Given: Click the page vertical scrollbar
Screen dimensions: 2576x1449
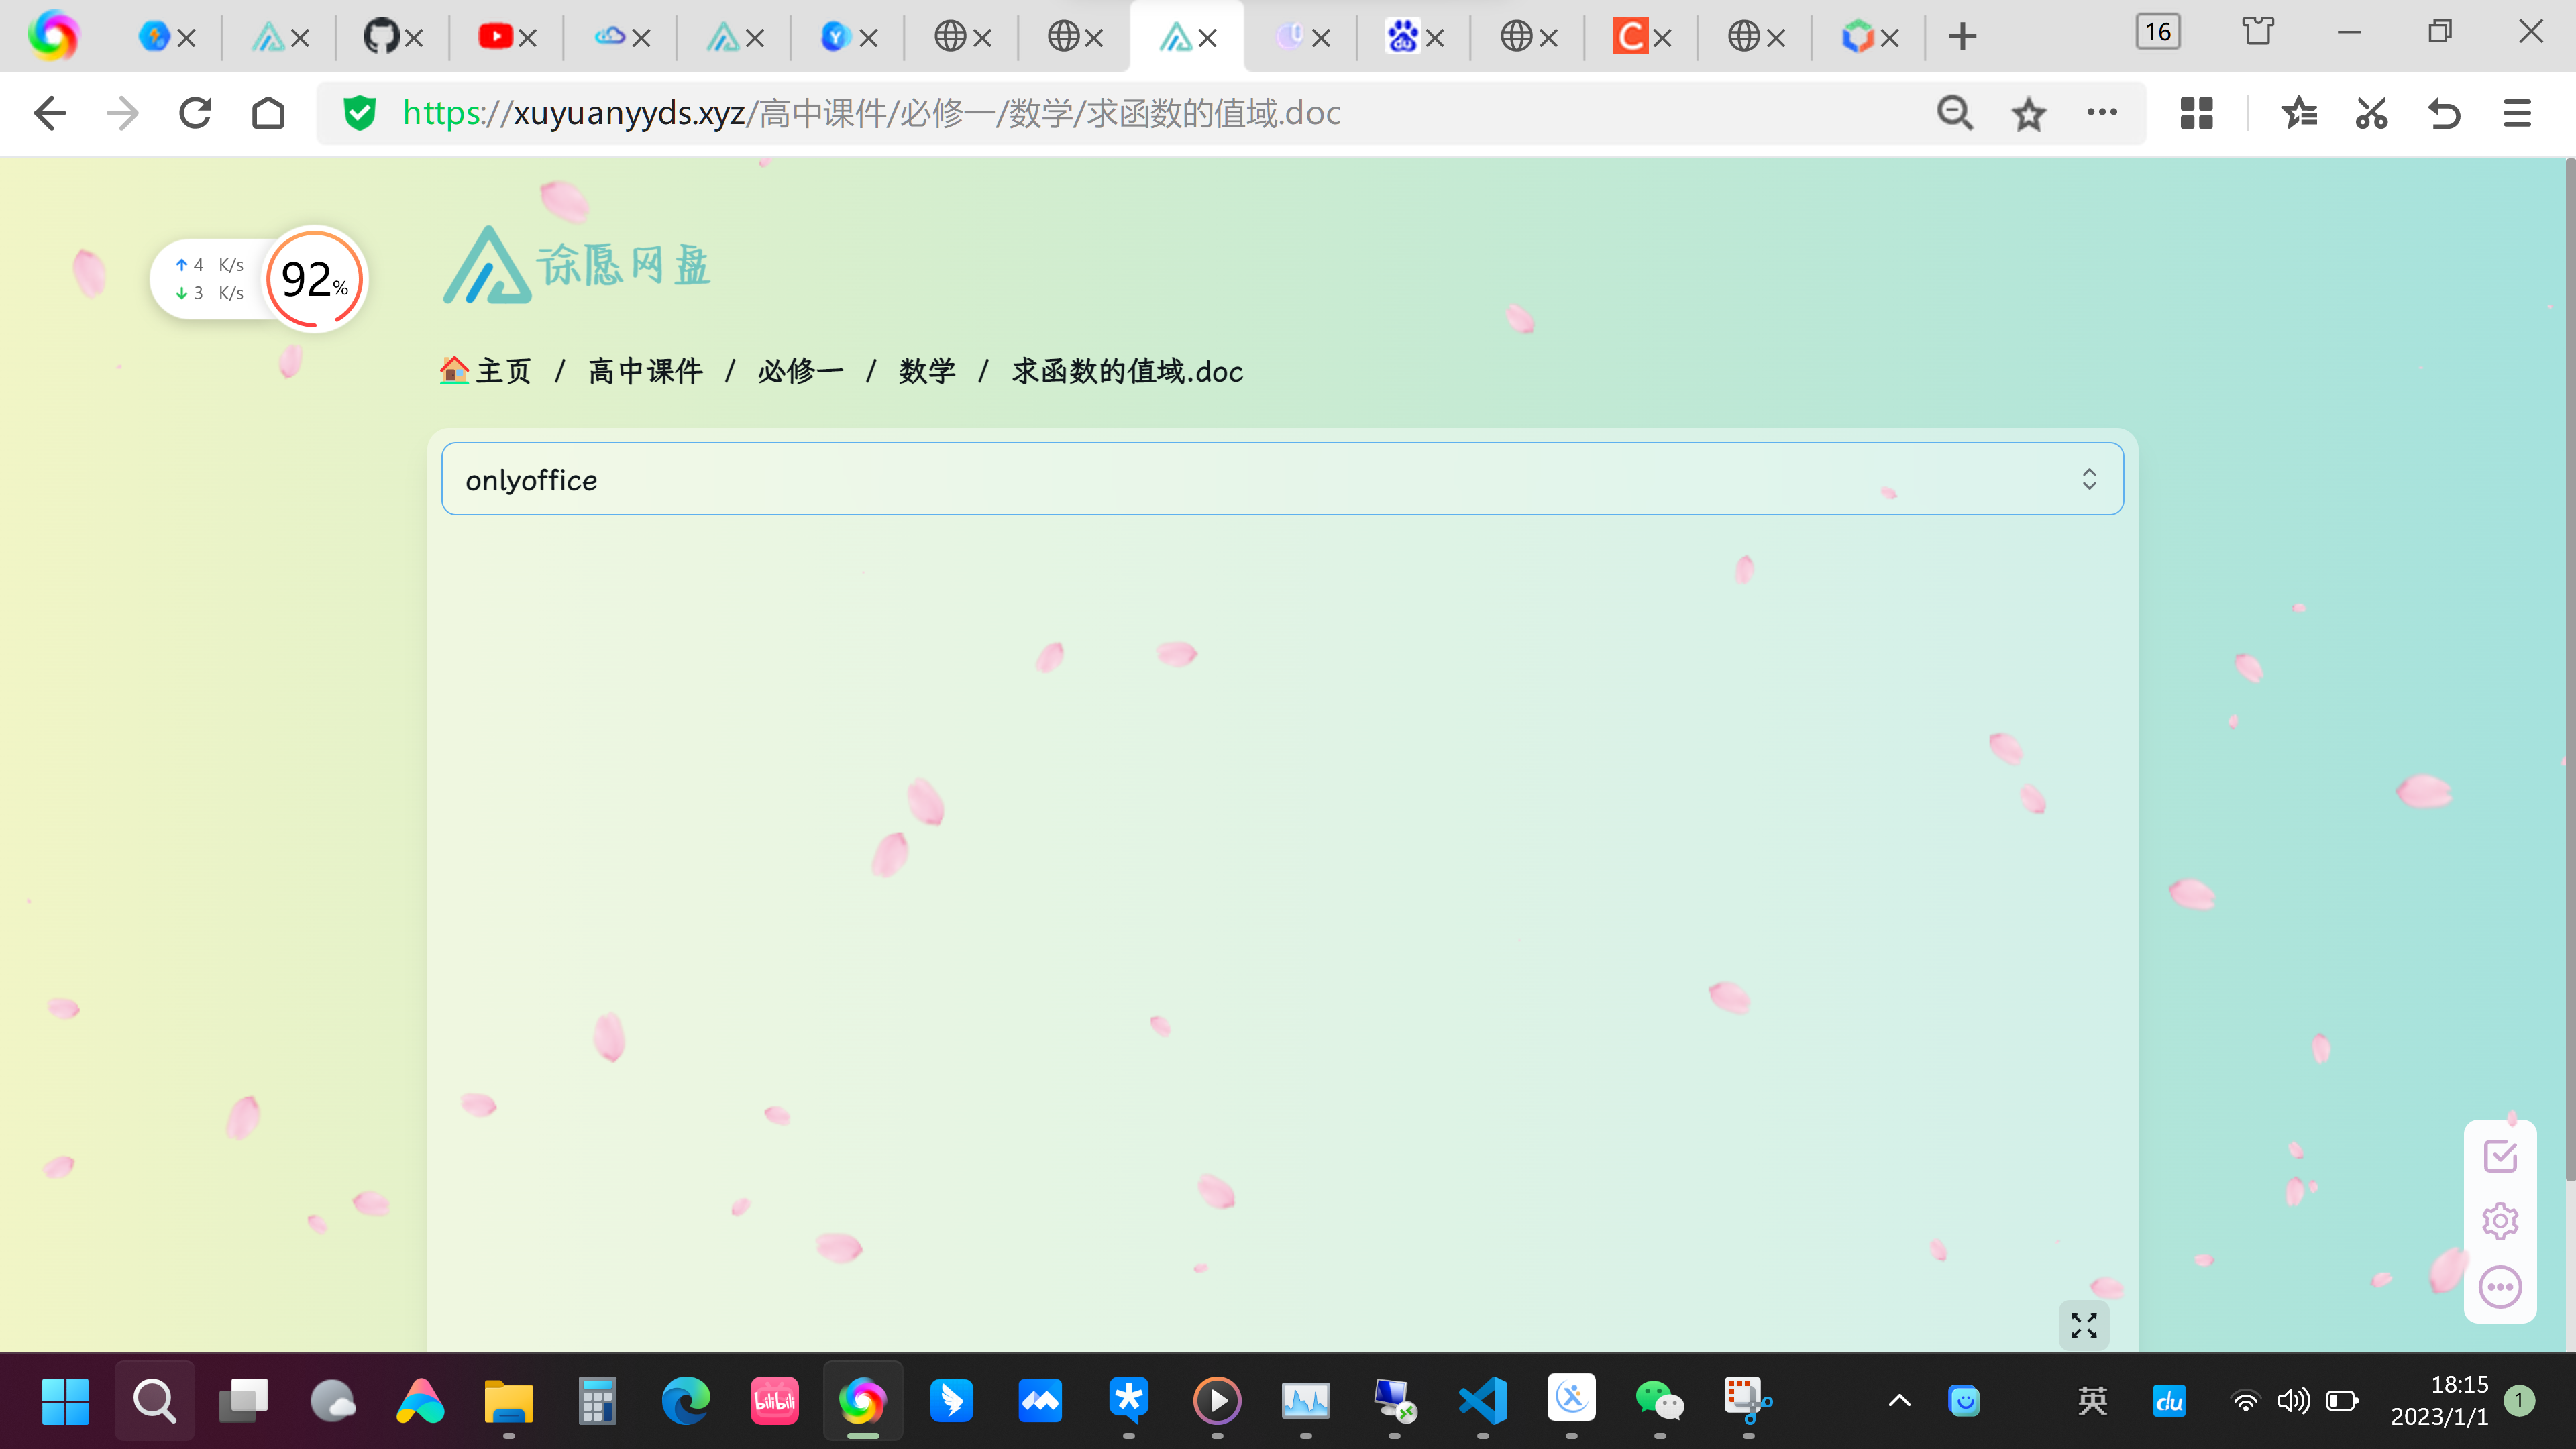Looking at the screenshot, I should 2569,670.
